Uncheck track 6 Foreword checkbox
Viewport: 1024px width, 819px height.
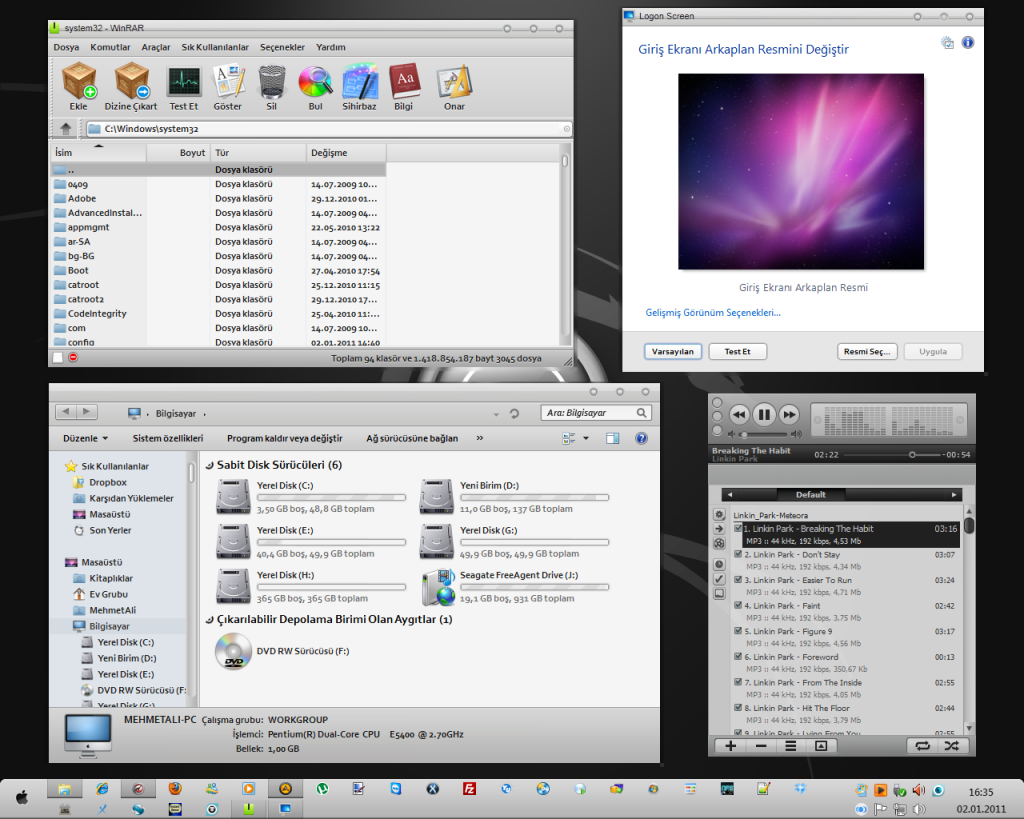pos(738,656)
